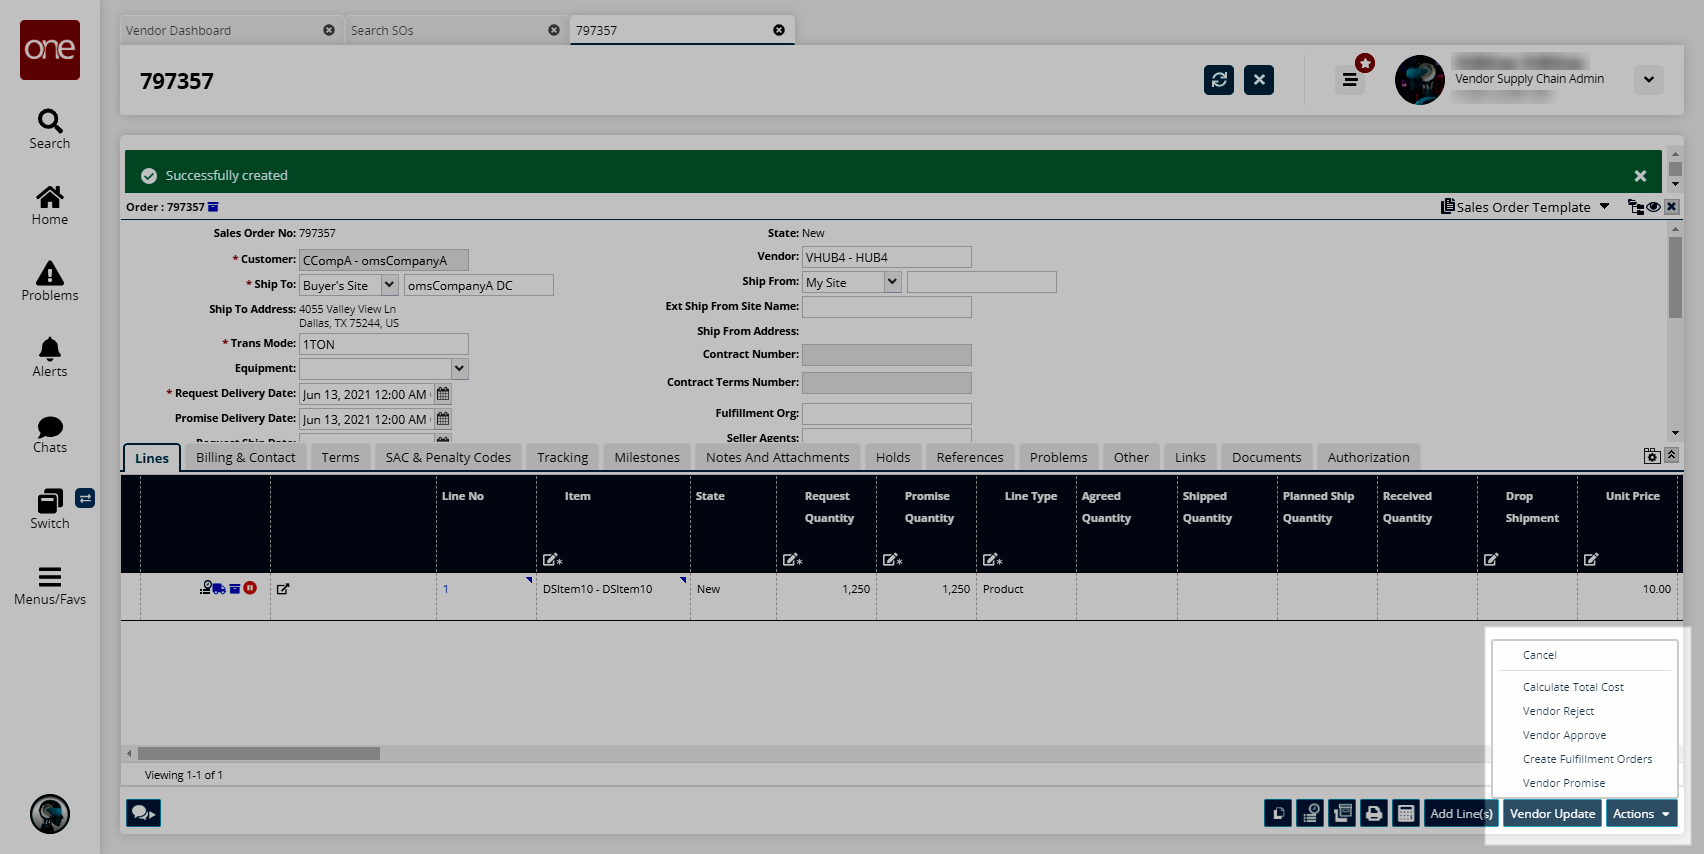This screenshot has width=1704, height=854.
Task: Switch to the Billing & Contact tab
Action: [x=245, y=457]
